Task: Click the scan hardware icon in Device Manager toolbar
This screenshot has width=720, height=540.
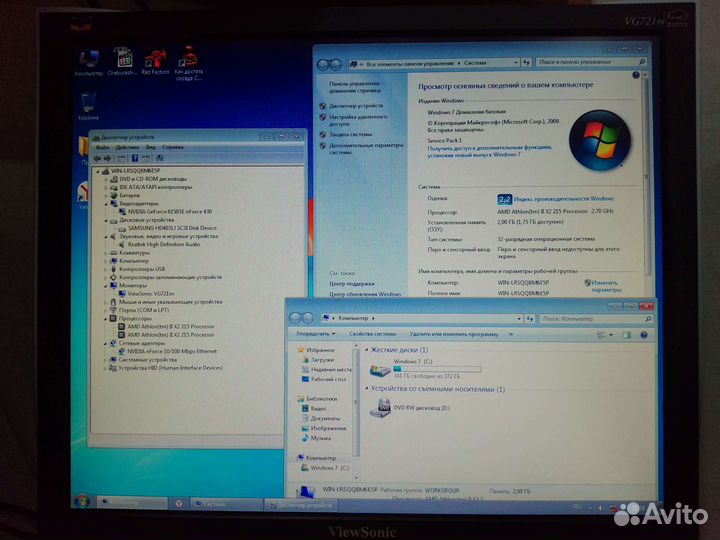Action: 159,158
